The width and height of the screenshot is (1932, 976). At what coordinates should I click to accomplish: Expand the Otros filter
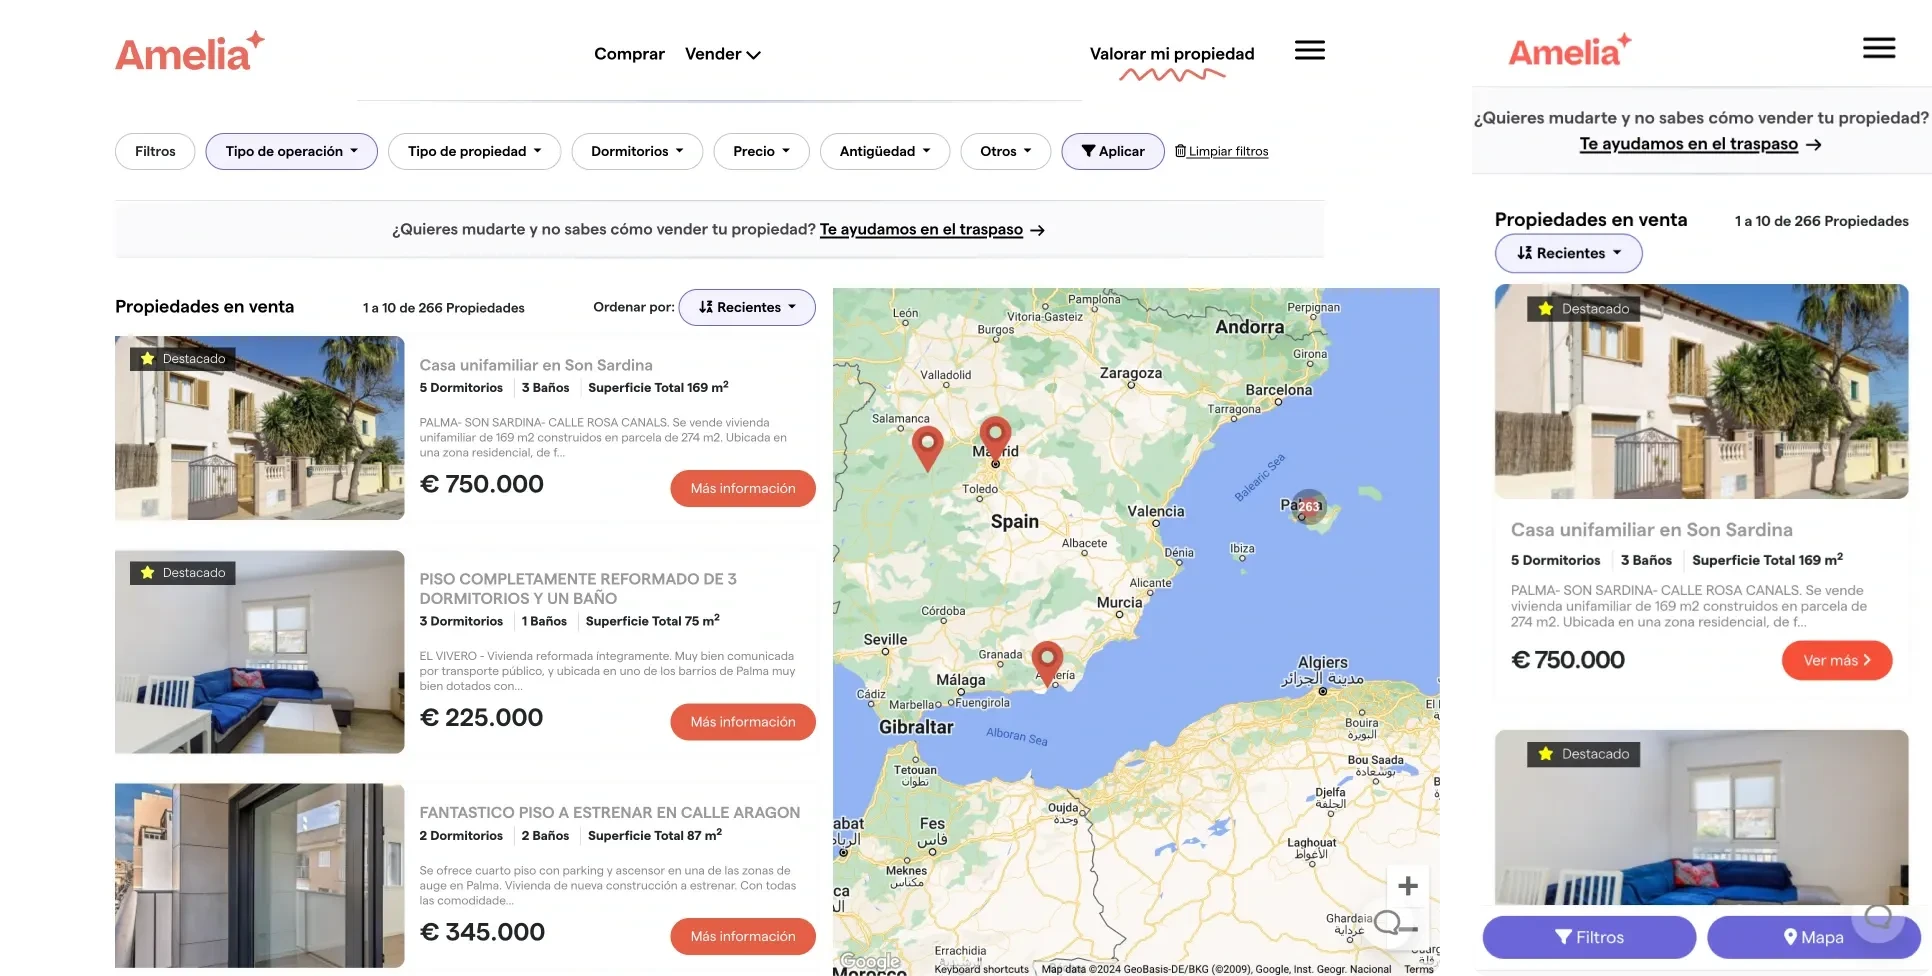pos(1006,151)
